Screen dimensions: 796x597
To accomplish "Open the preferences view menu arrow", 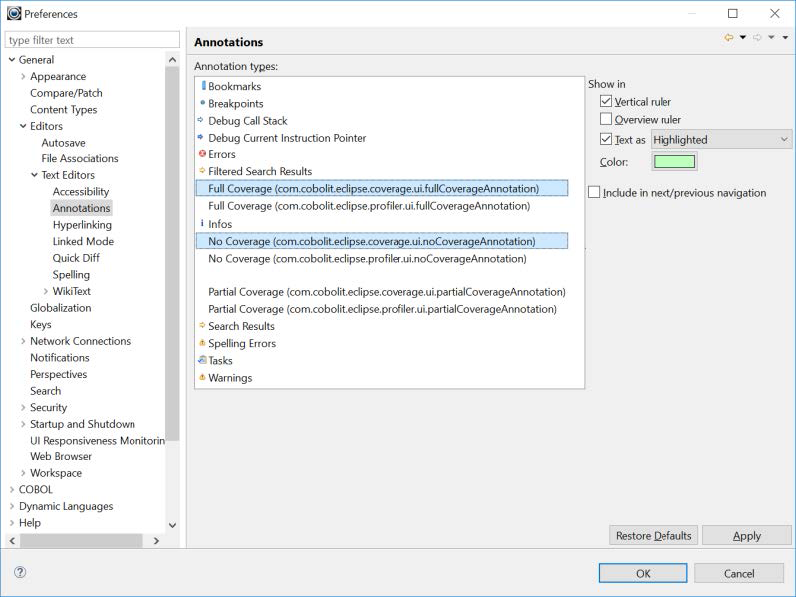I will pyautogui.click(x=785, y=38).
